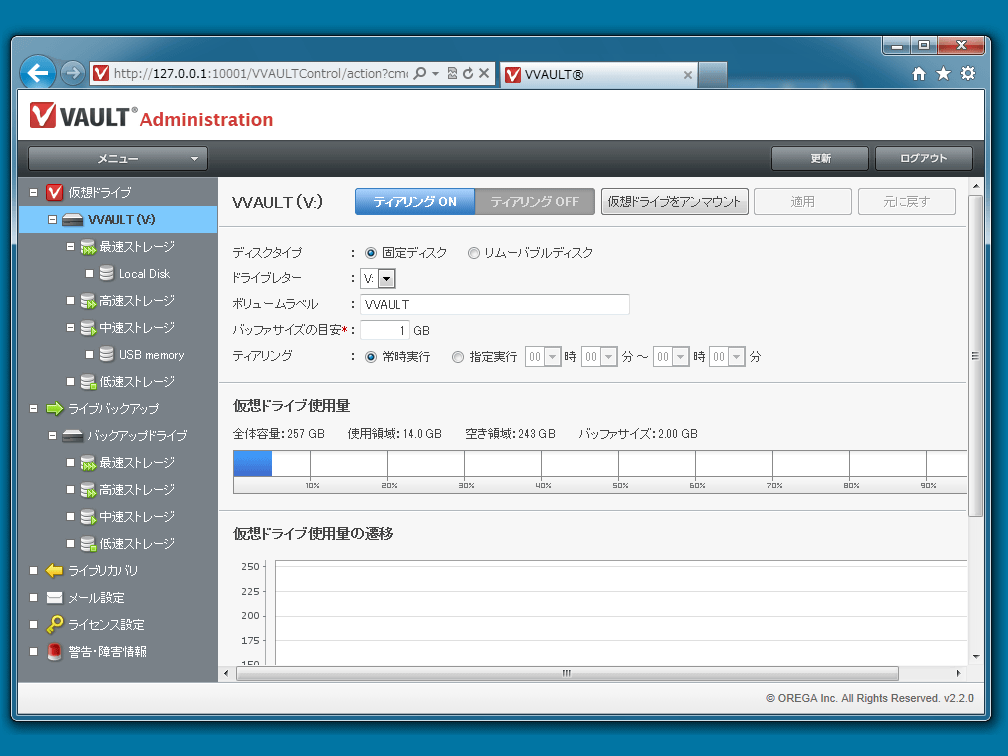Click the browser back arrow button

tap(37, 73)
